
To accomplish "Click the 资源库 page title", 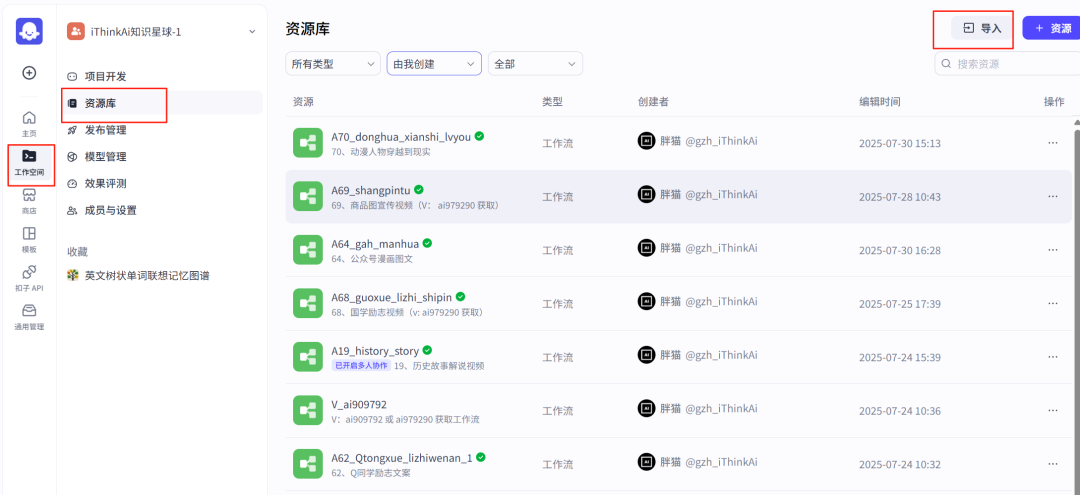I will coord(307,29).
